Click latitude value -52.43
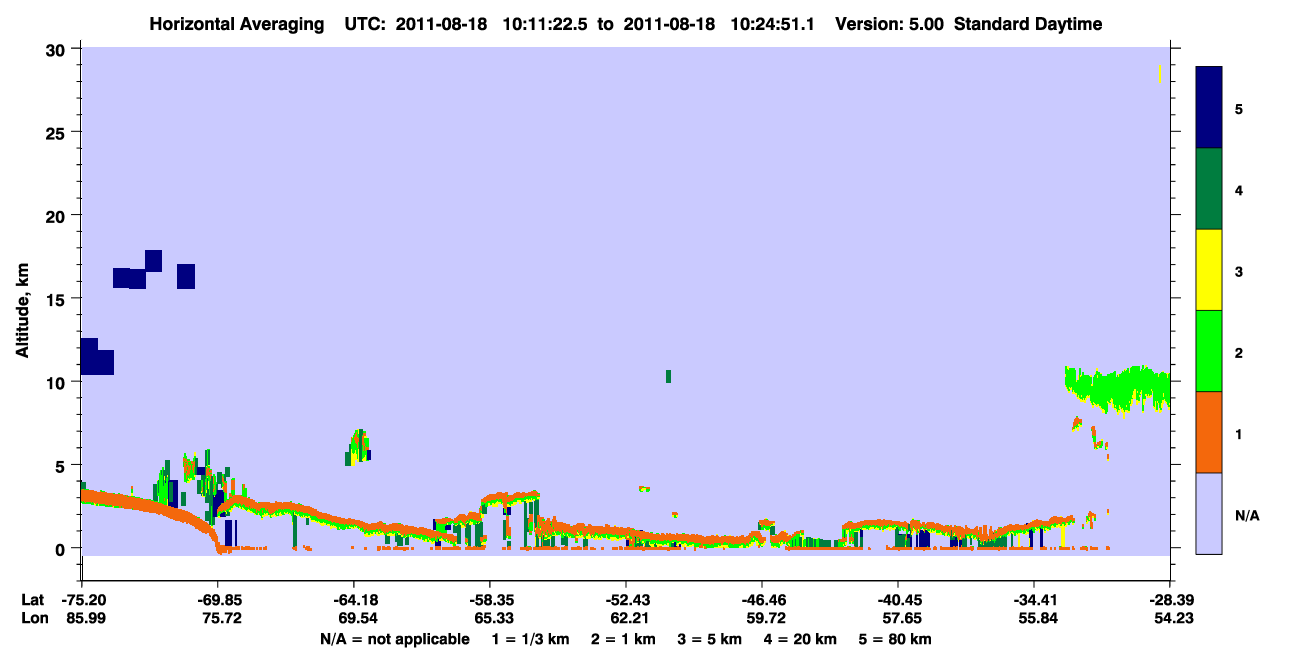The image size is (1300, 667). (626, 600)
